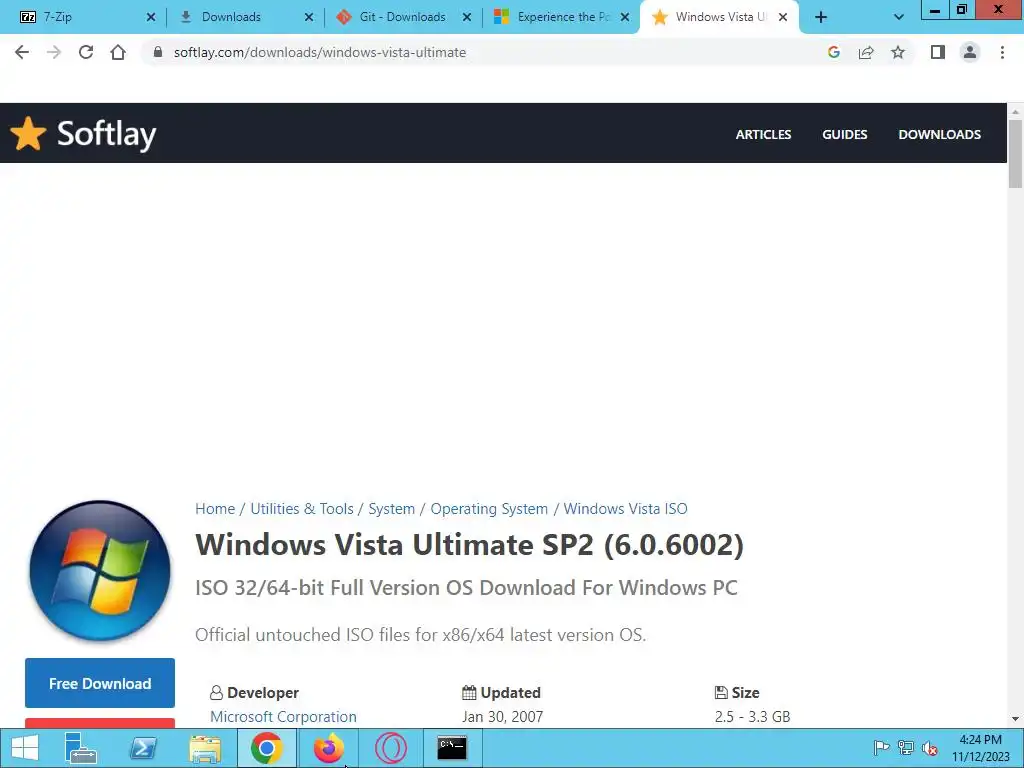Open the System breadcrumb link

pyautogui.click(x=391, y=509)
